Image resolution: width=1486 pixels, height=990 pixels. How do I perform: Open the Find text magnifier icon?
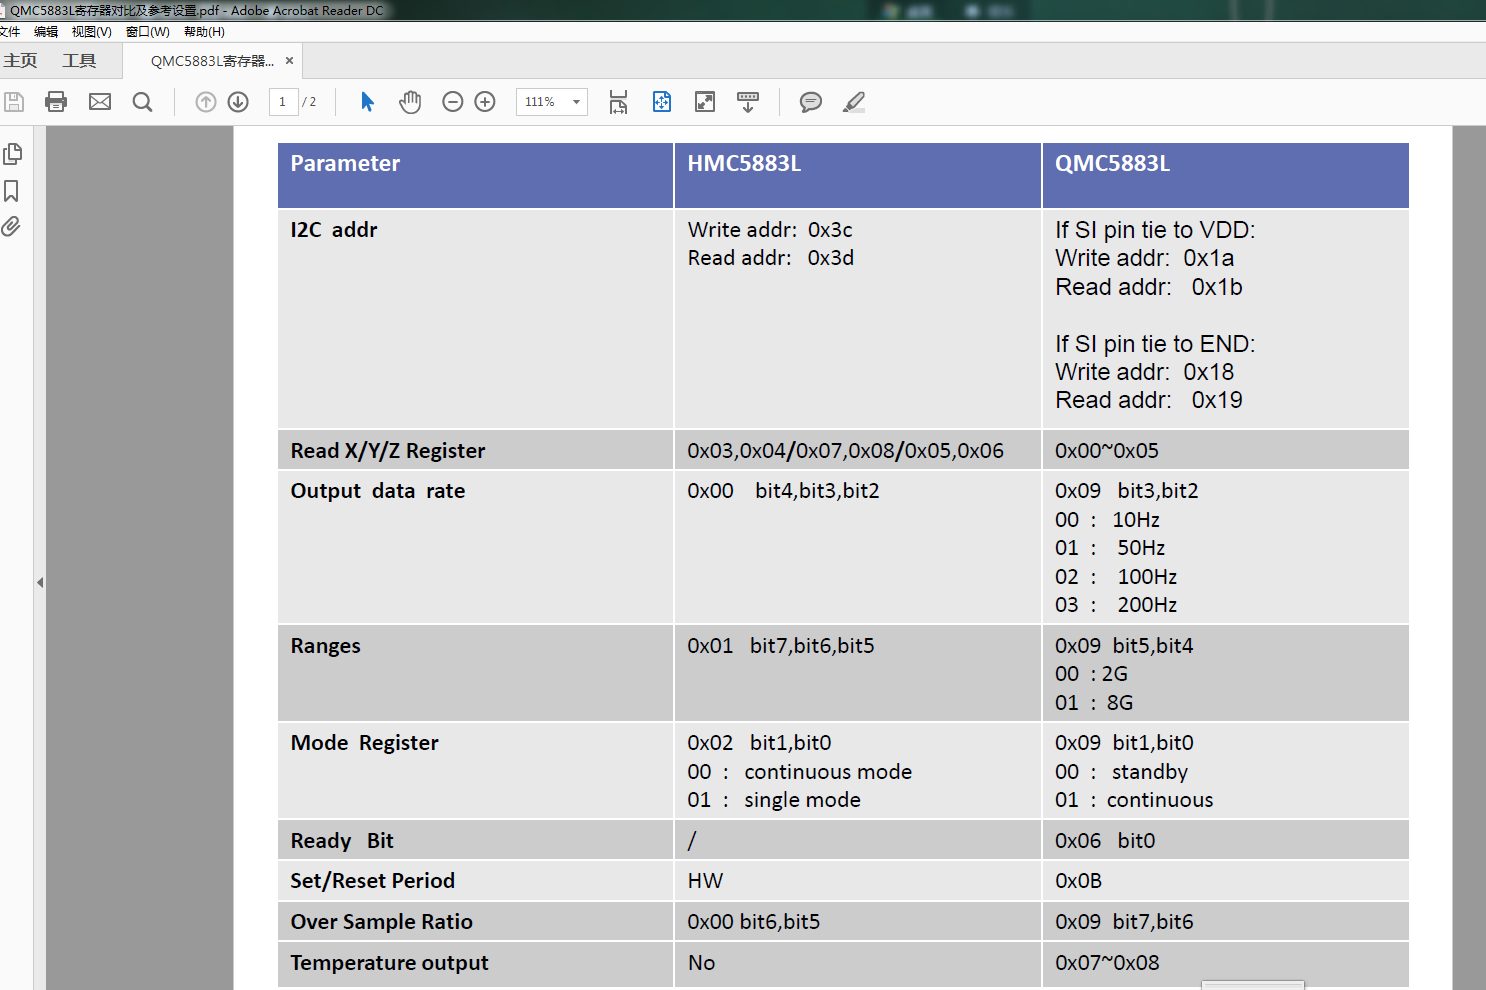pos(143,102)
